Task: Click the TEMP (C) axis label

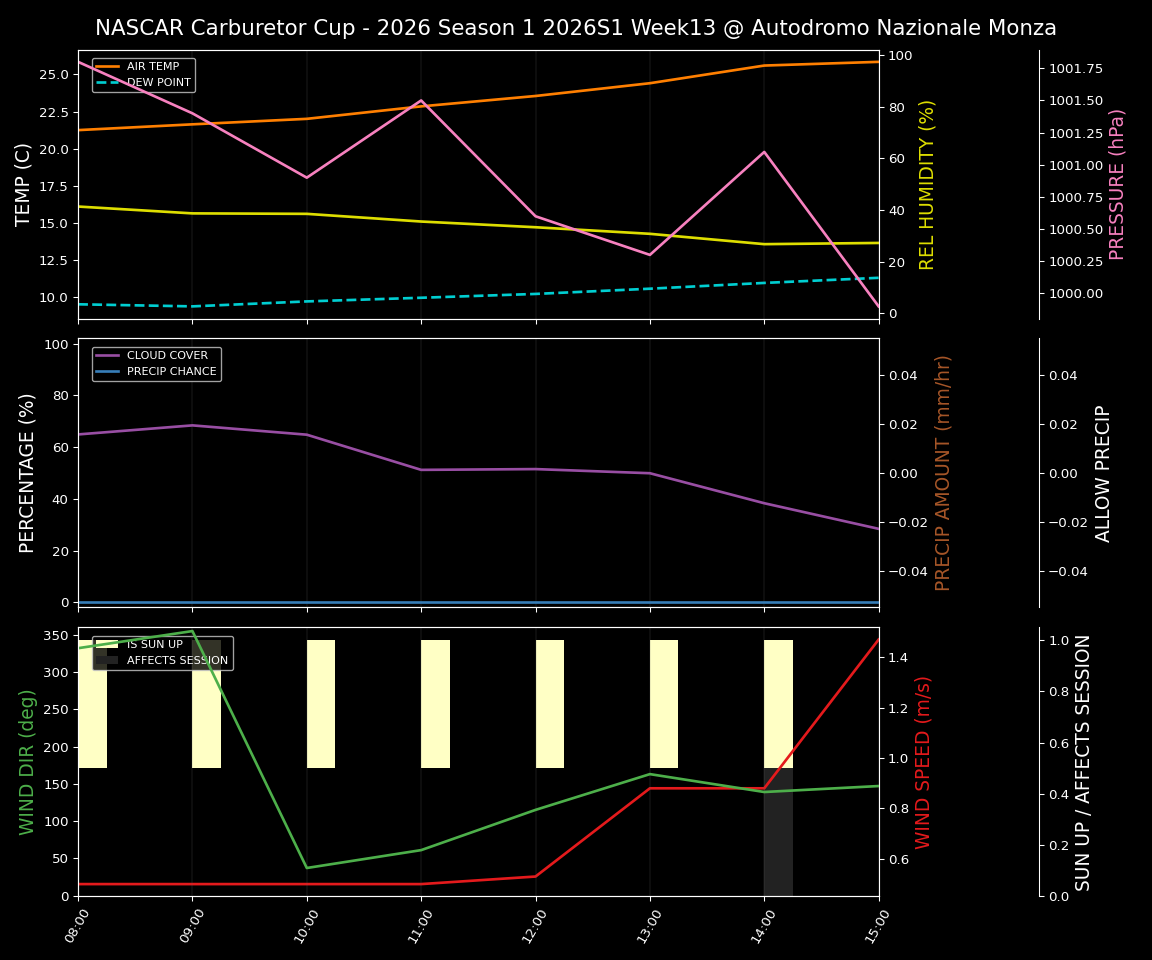Action: pyautogui.click(x=23, y=184)
